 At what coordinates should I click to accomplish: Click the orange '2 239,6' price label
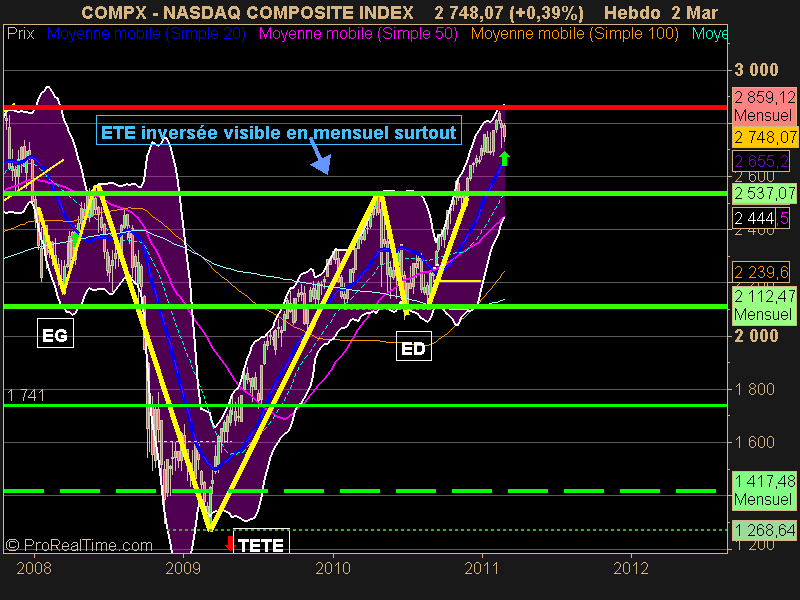(761, 272)
